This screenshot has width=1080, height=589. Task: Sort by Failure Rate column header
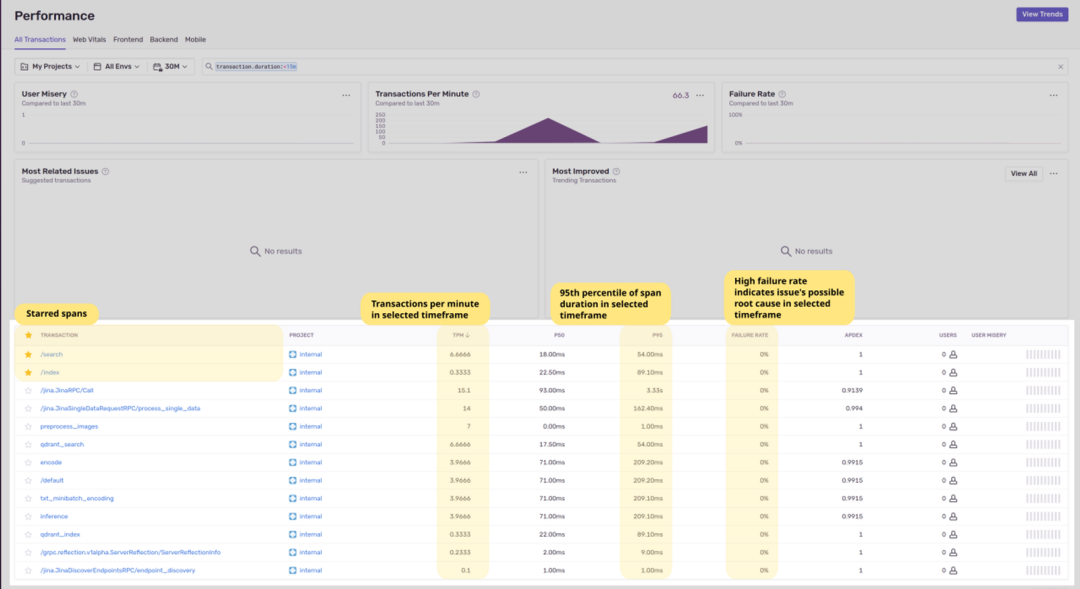(749, 335)
